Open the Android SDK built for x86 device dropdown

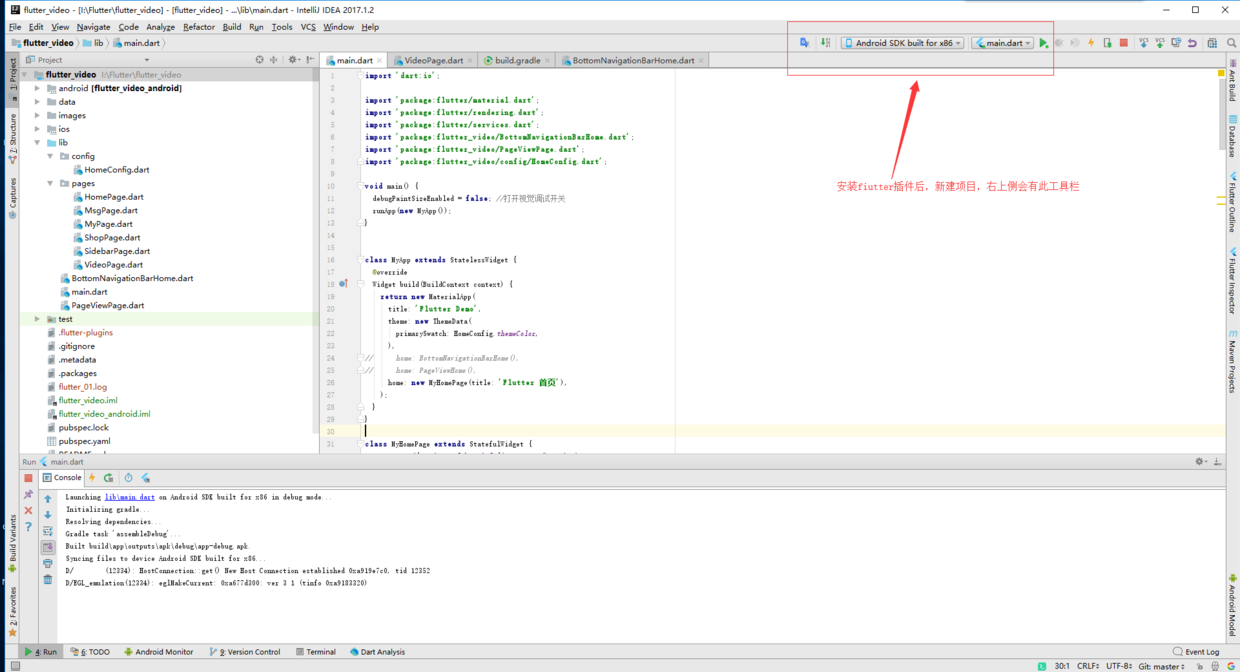coord(903,43)
